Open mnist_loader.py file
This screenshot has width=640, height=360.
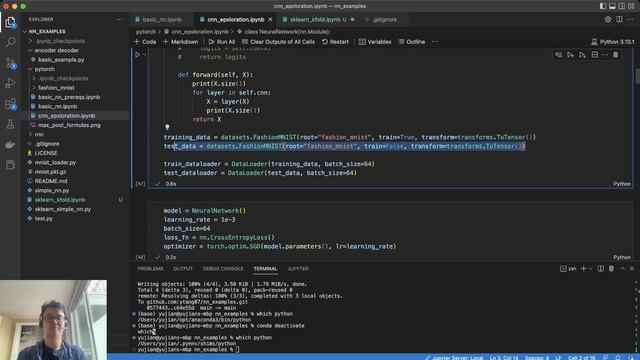click(x=55, y=162)
